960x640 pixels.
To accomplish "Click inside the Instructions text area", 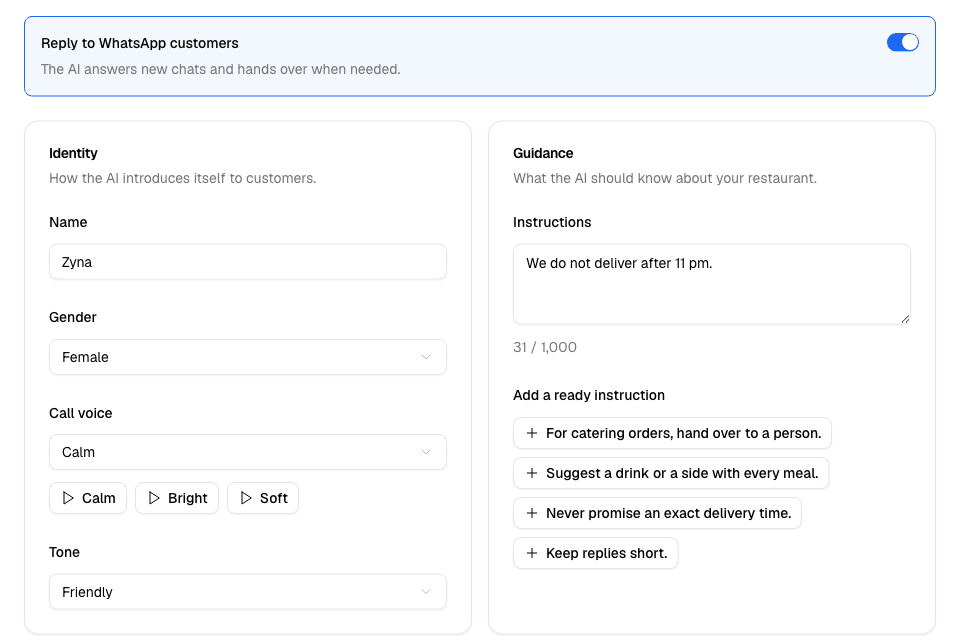I will [712, 284].
